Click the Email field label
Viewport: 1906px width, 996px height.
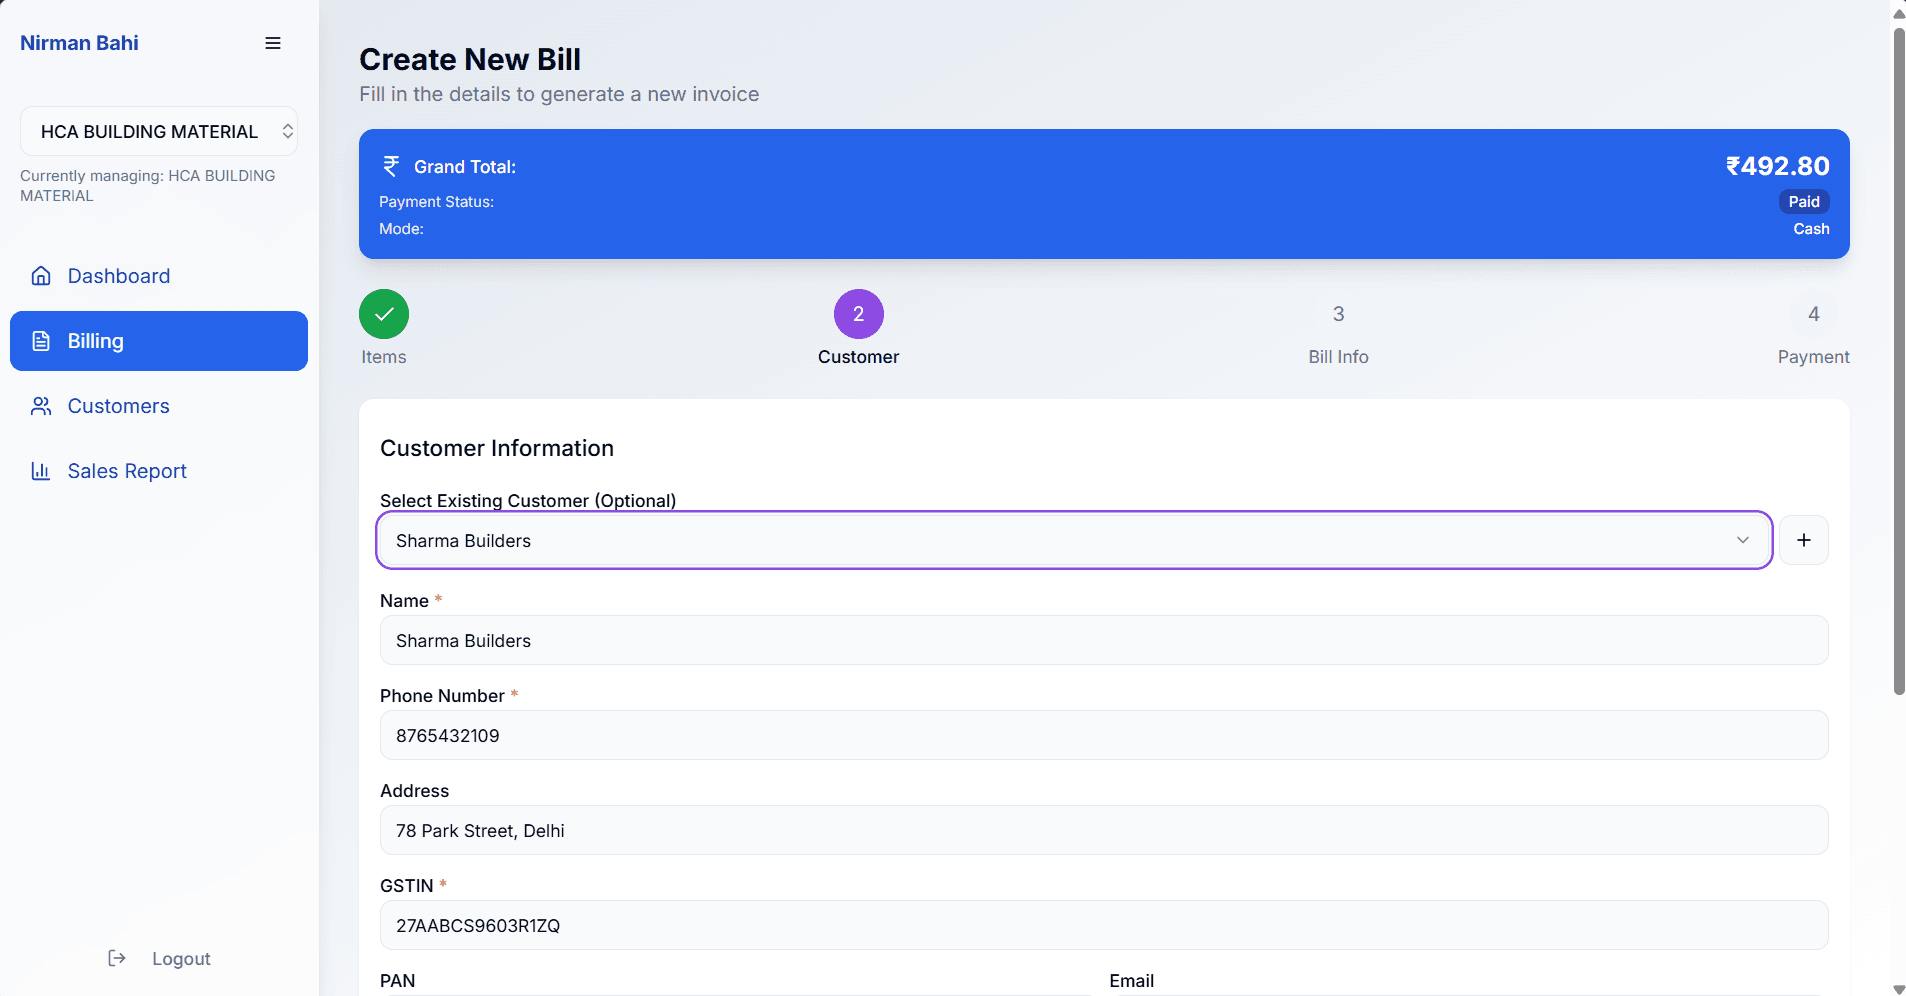tap(1131, 981)
